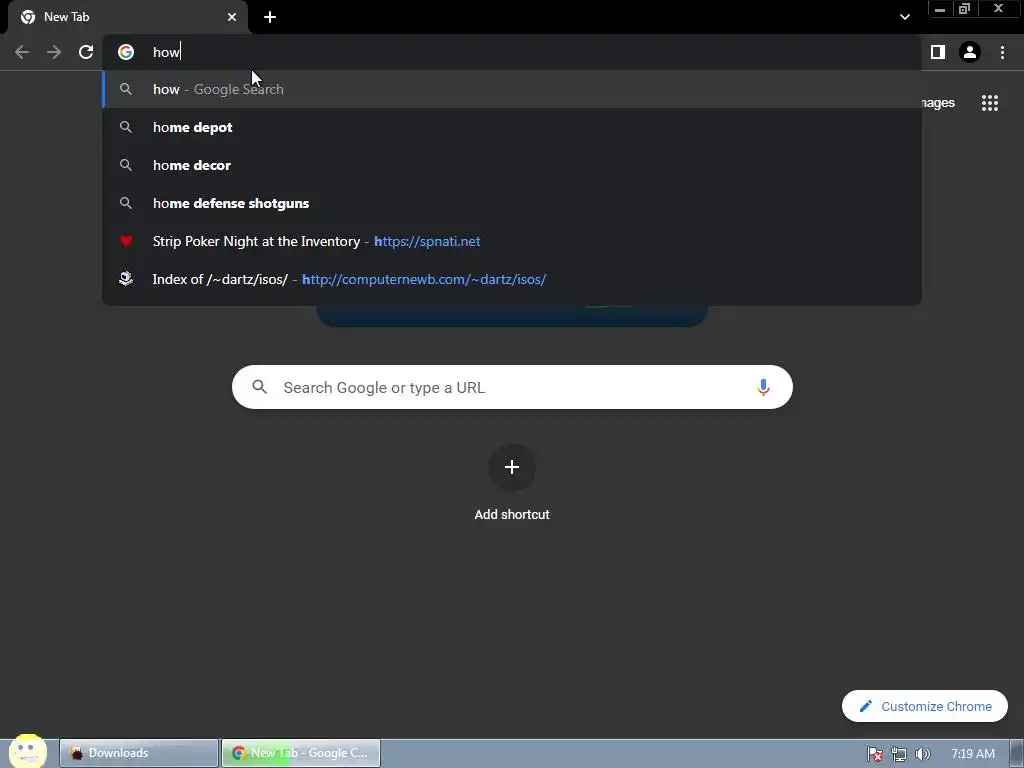Screen dimensions: 1024x768
Task: Click the Google icon in address bar
Action: click(126, 52)
